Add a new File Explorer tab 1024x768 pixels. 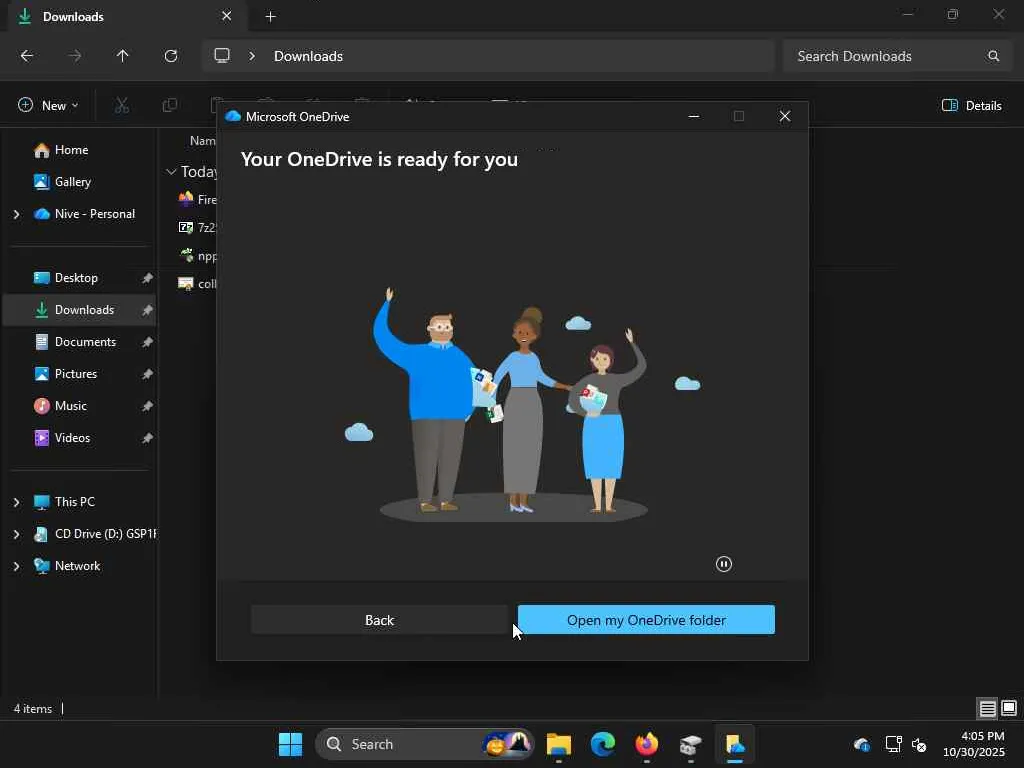pyautogui.click(x=270, y=16)
